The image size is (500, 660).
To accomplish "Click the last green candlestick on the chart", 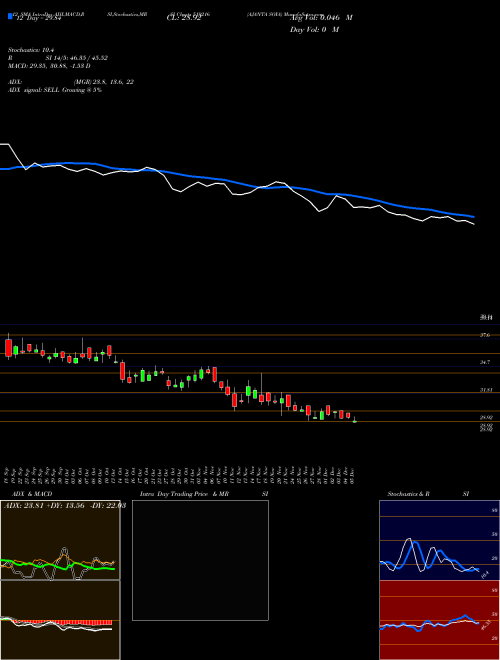I will pos(354,420).
